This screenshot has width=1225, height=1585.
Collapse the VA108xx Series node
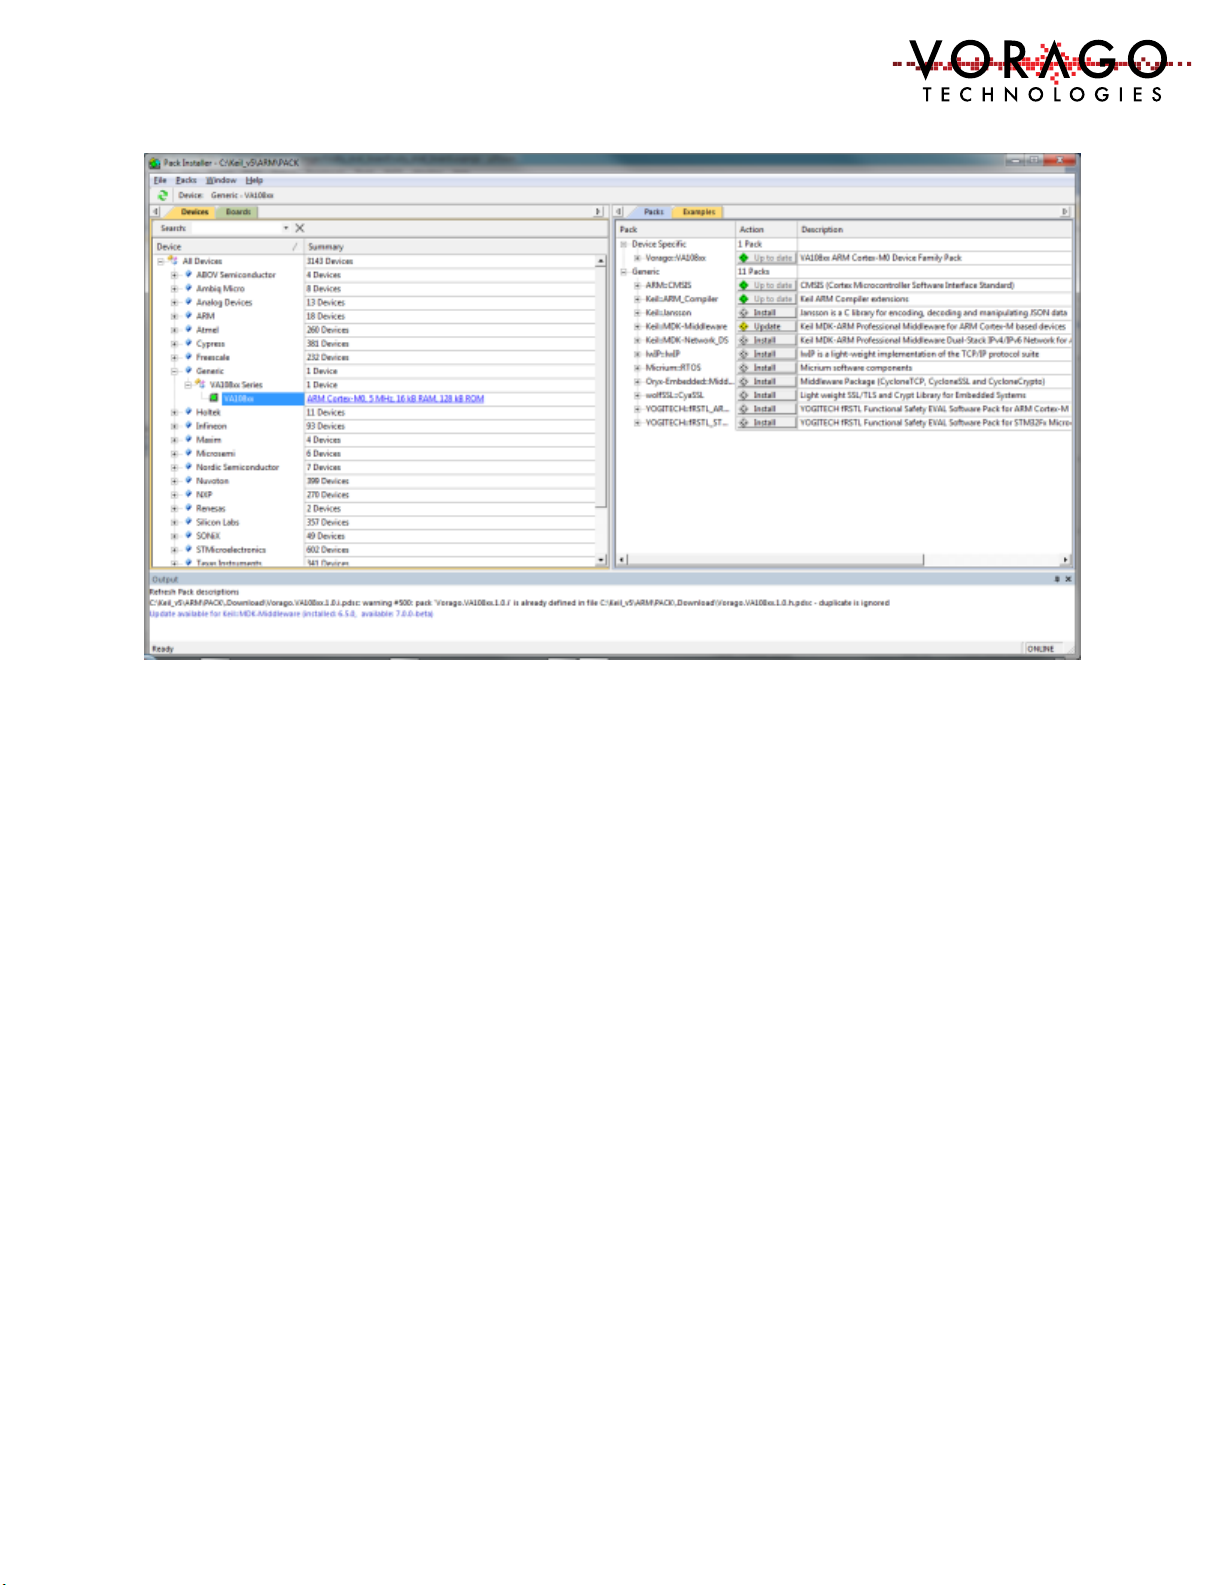tap(188, 385)
